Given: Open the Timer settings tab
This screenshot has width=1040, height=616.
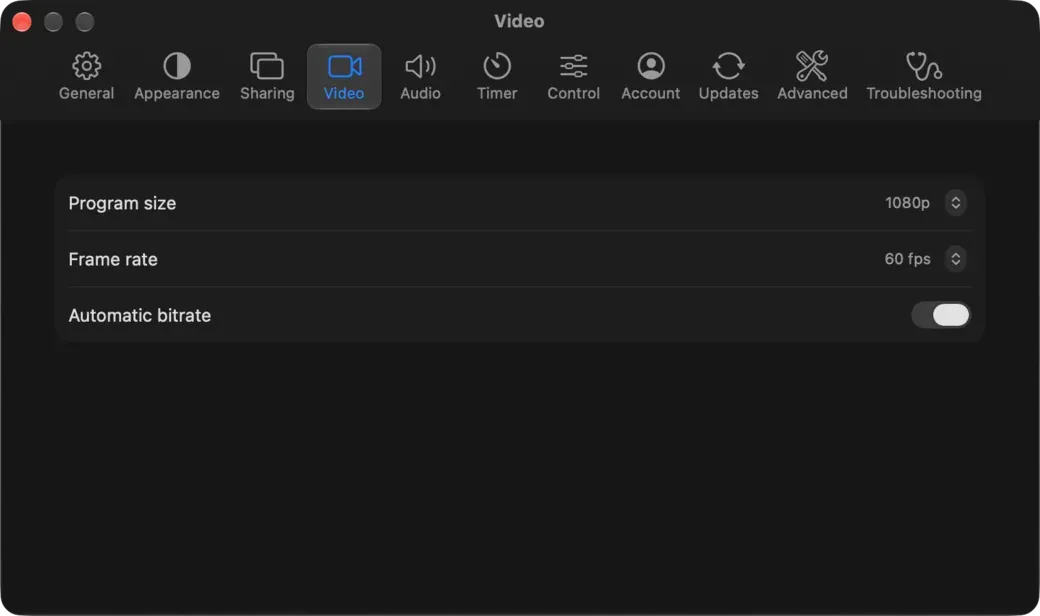Looking at the screenshot, I should click(497, 77).
